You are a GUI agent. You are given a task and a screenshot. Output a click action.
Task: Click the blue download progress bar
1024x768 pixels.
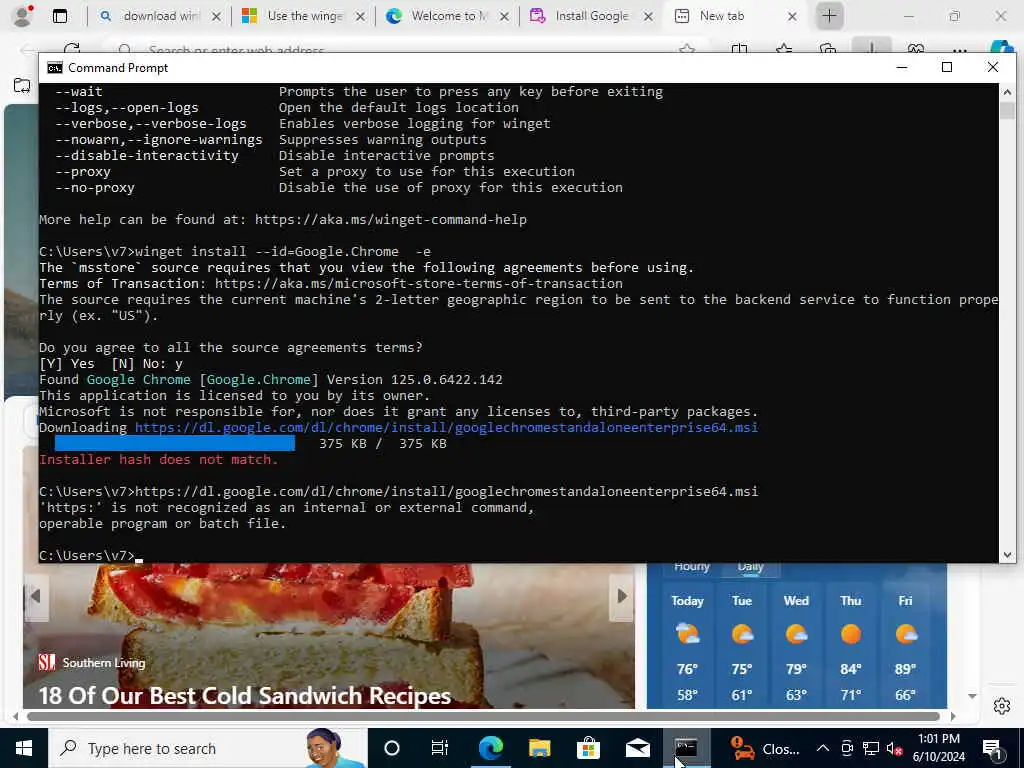[x=174, y=443]
